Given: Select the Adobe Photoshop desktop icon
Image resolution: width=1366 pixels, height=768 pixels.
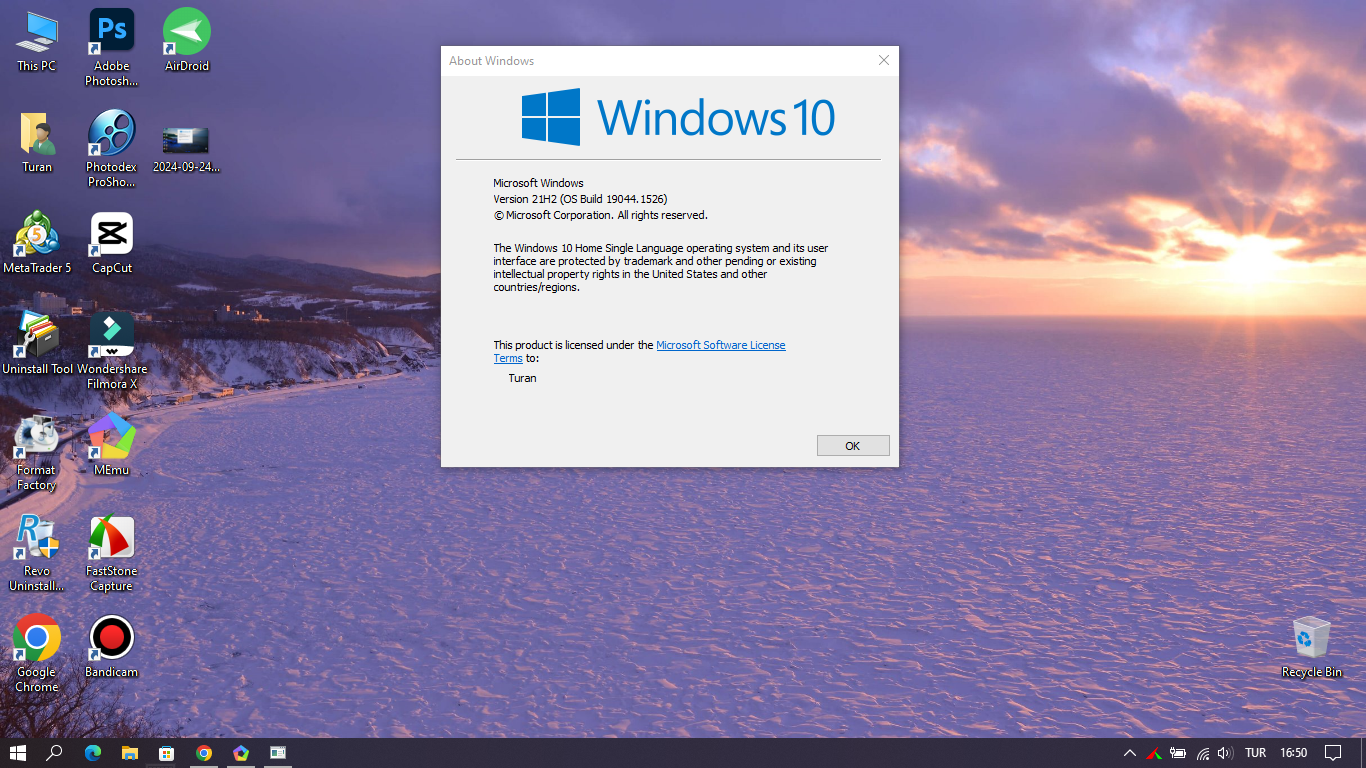Looking at the screenshot, I should [111, 47].
